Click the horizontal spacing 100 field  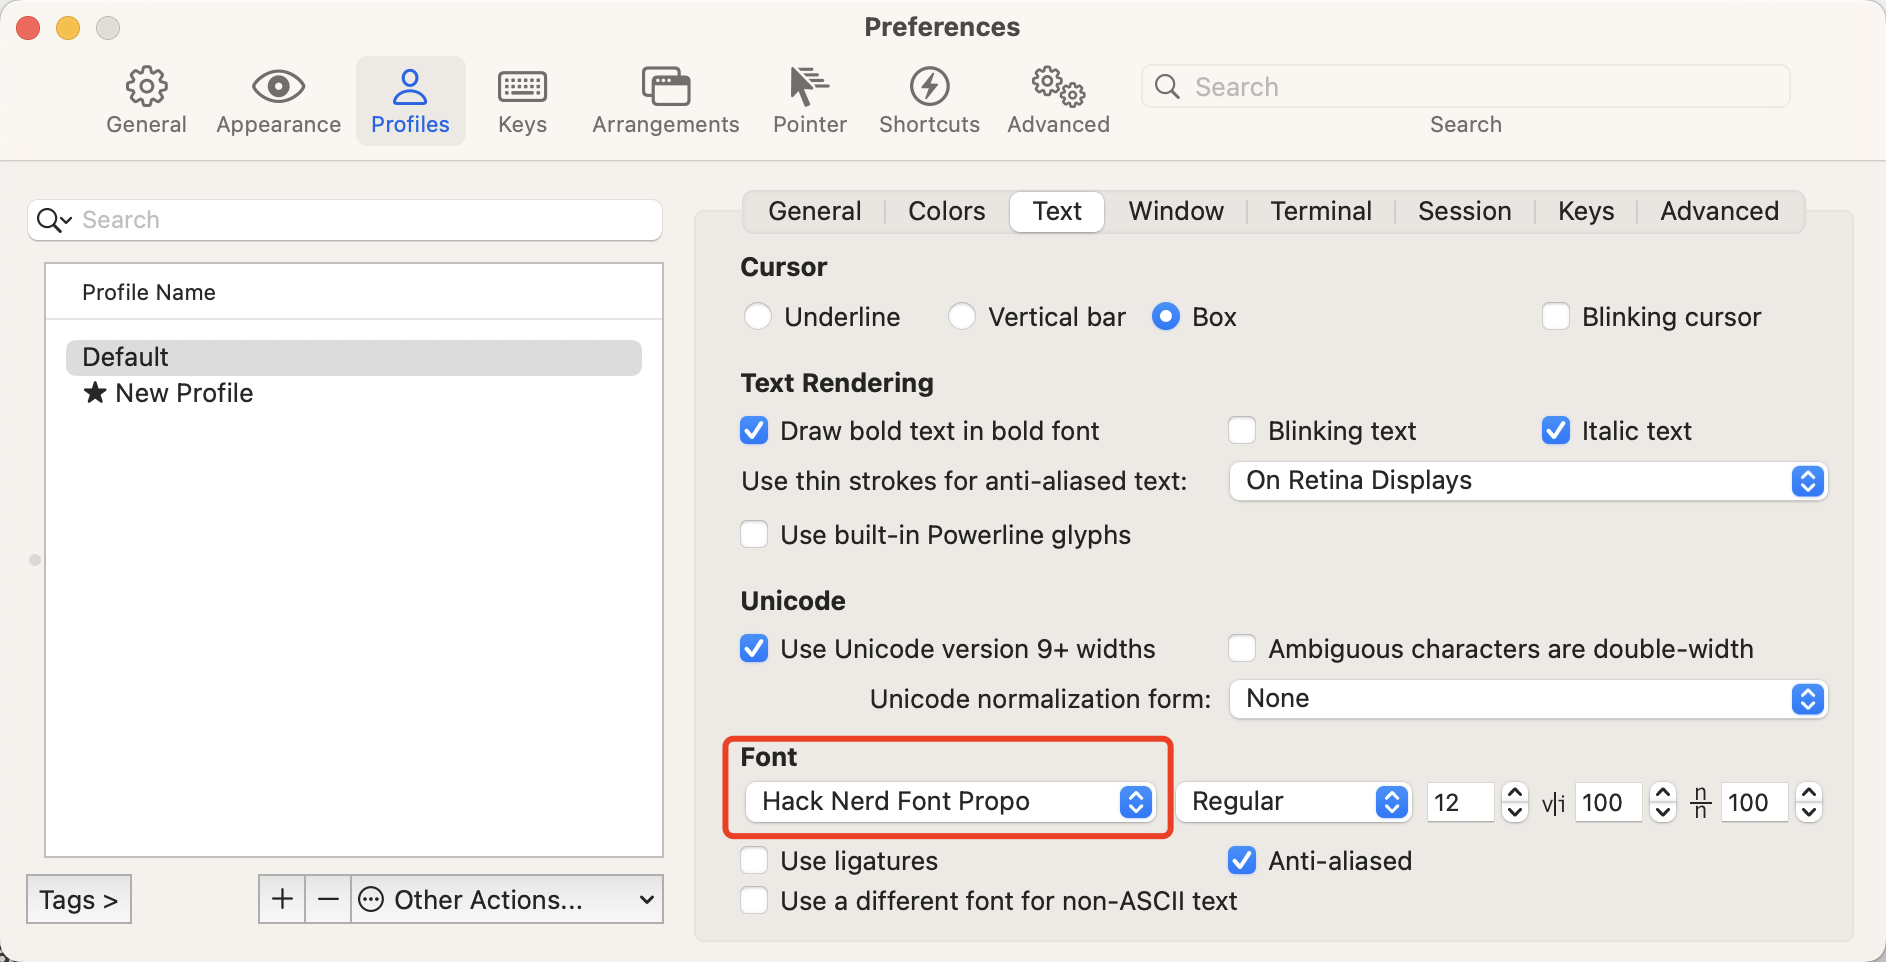1608,802
